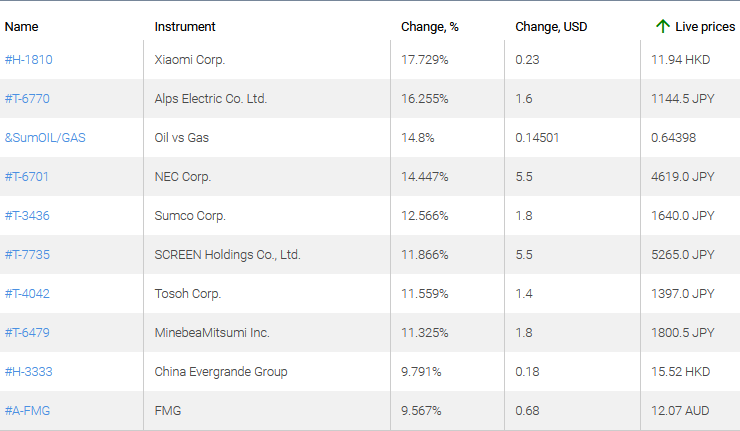The image size is (740, 431).
Task: Open the #H-3333 Evergrande link
Action: pyautogui.click(x=28, y=372)
